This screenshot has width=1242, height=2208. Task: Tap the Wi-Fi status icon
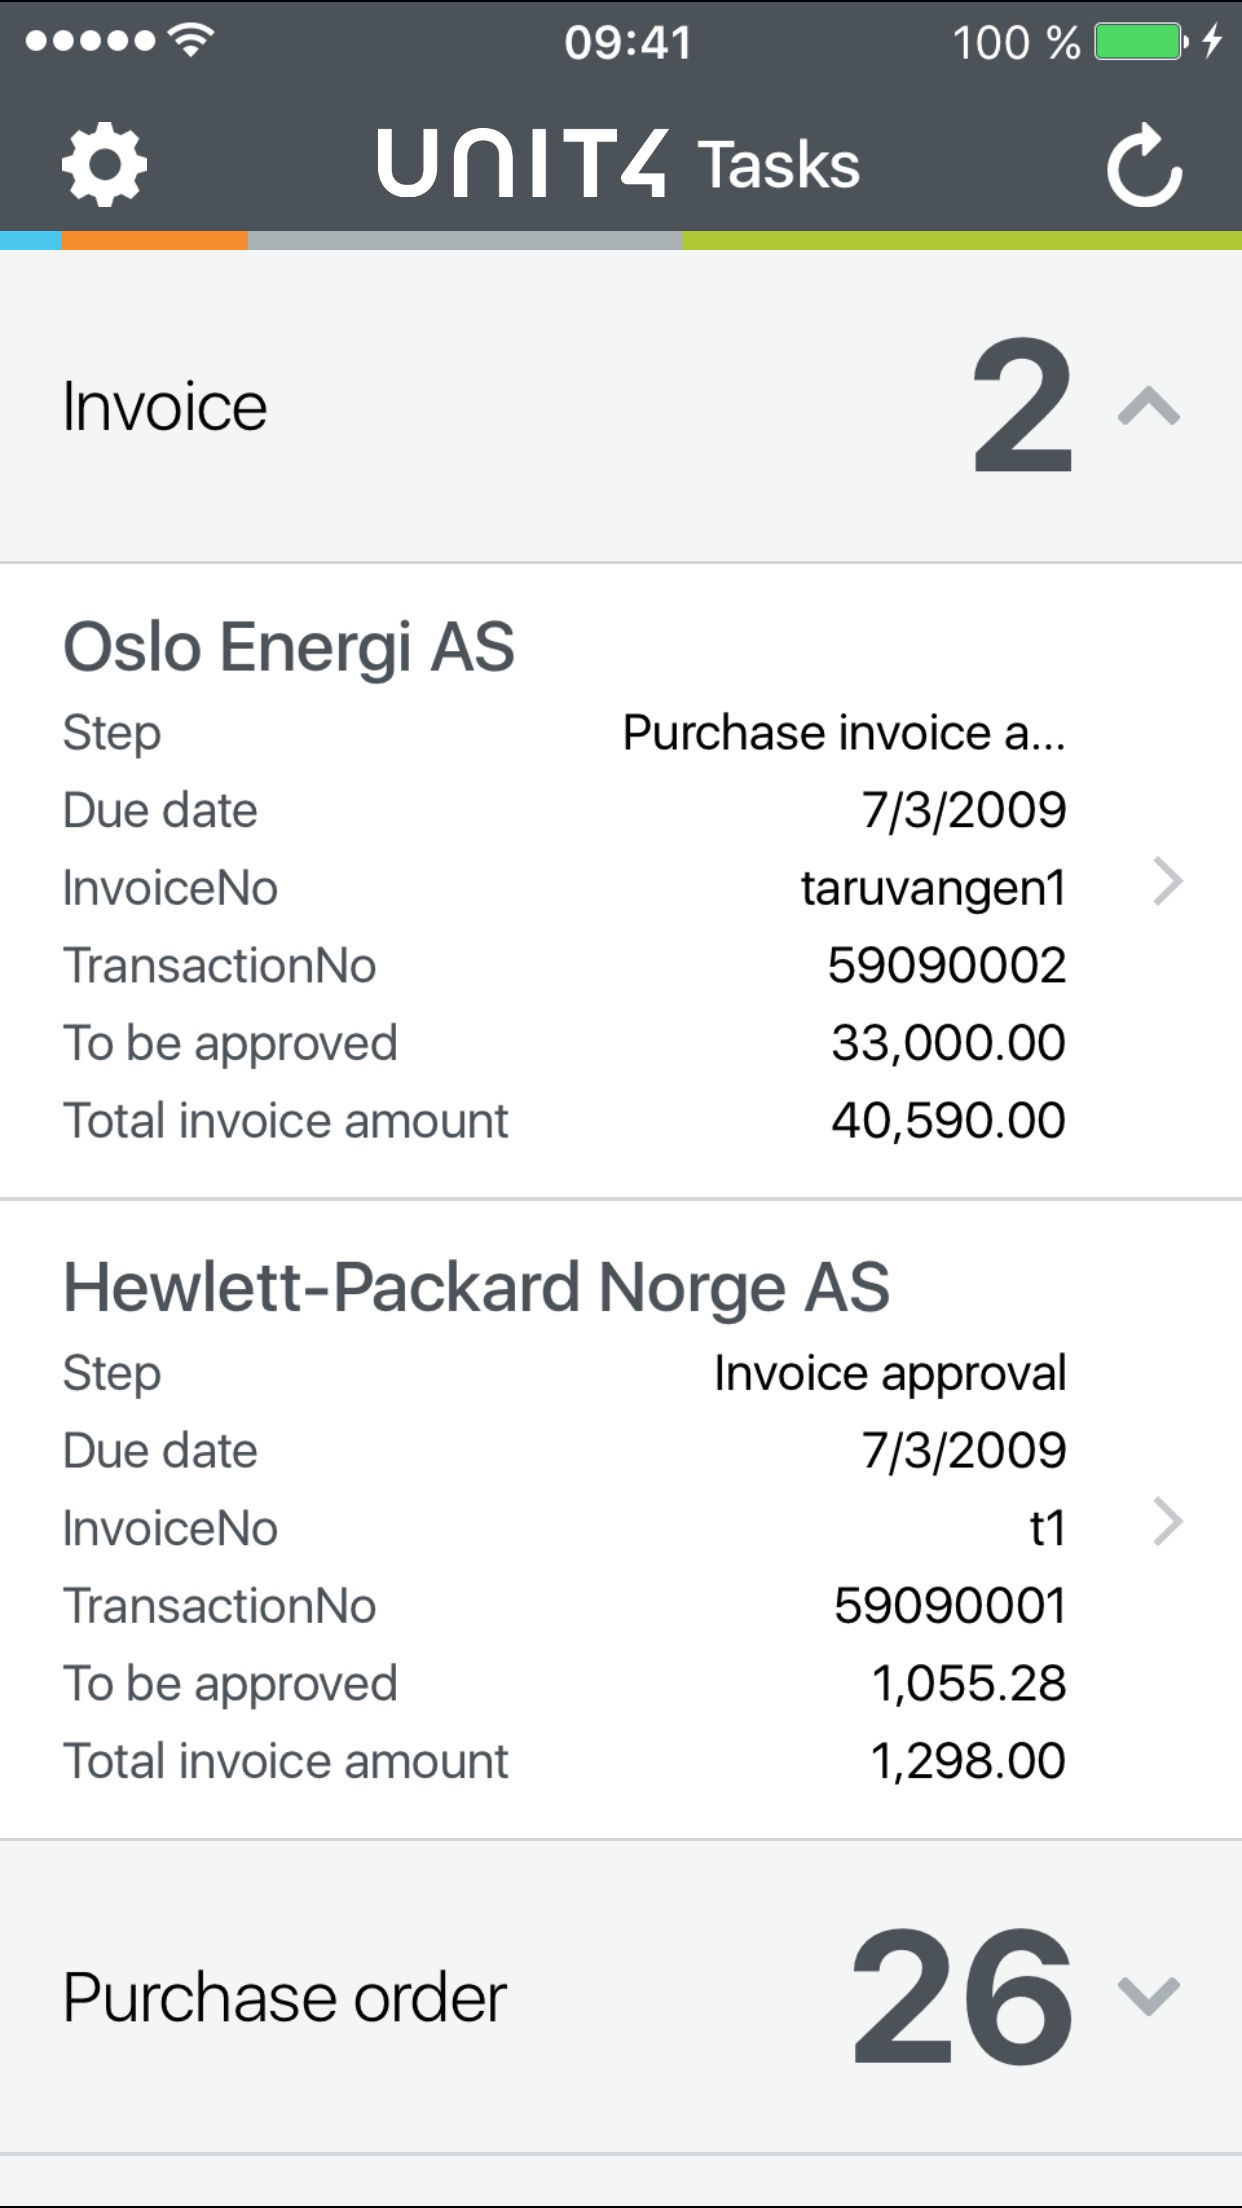point(191,40)
